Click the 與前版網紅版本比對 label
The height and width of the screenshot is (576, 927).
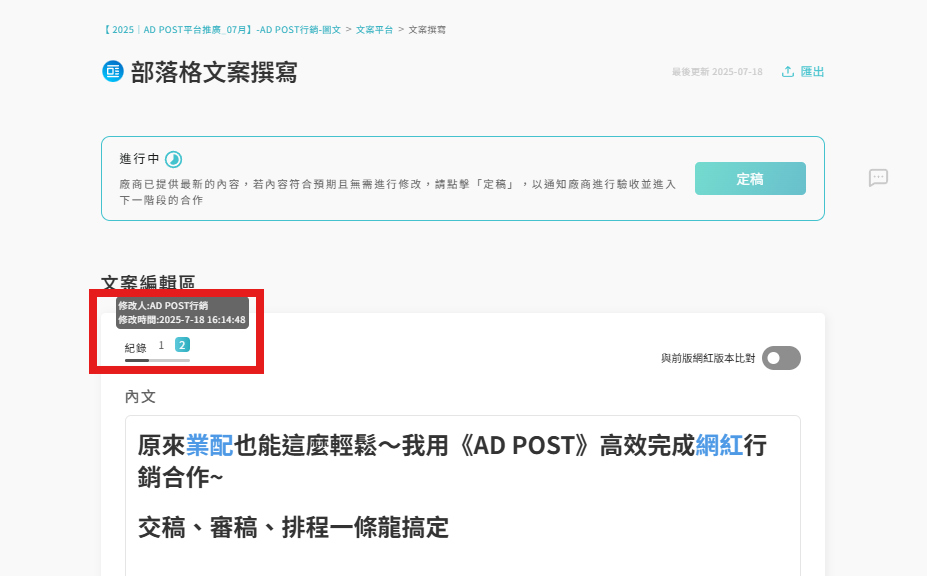point(708,358)
